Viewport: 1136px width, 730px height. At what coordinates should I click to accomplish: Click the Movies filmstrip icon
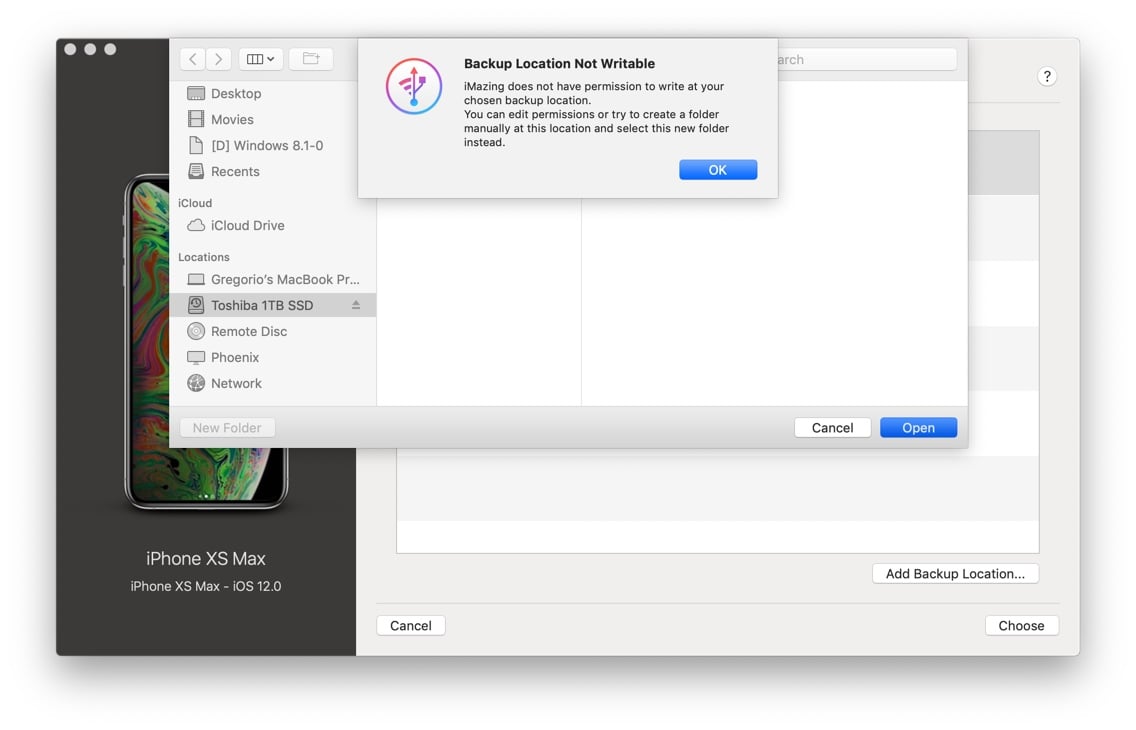(196, 119)
